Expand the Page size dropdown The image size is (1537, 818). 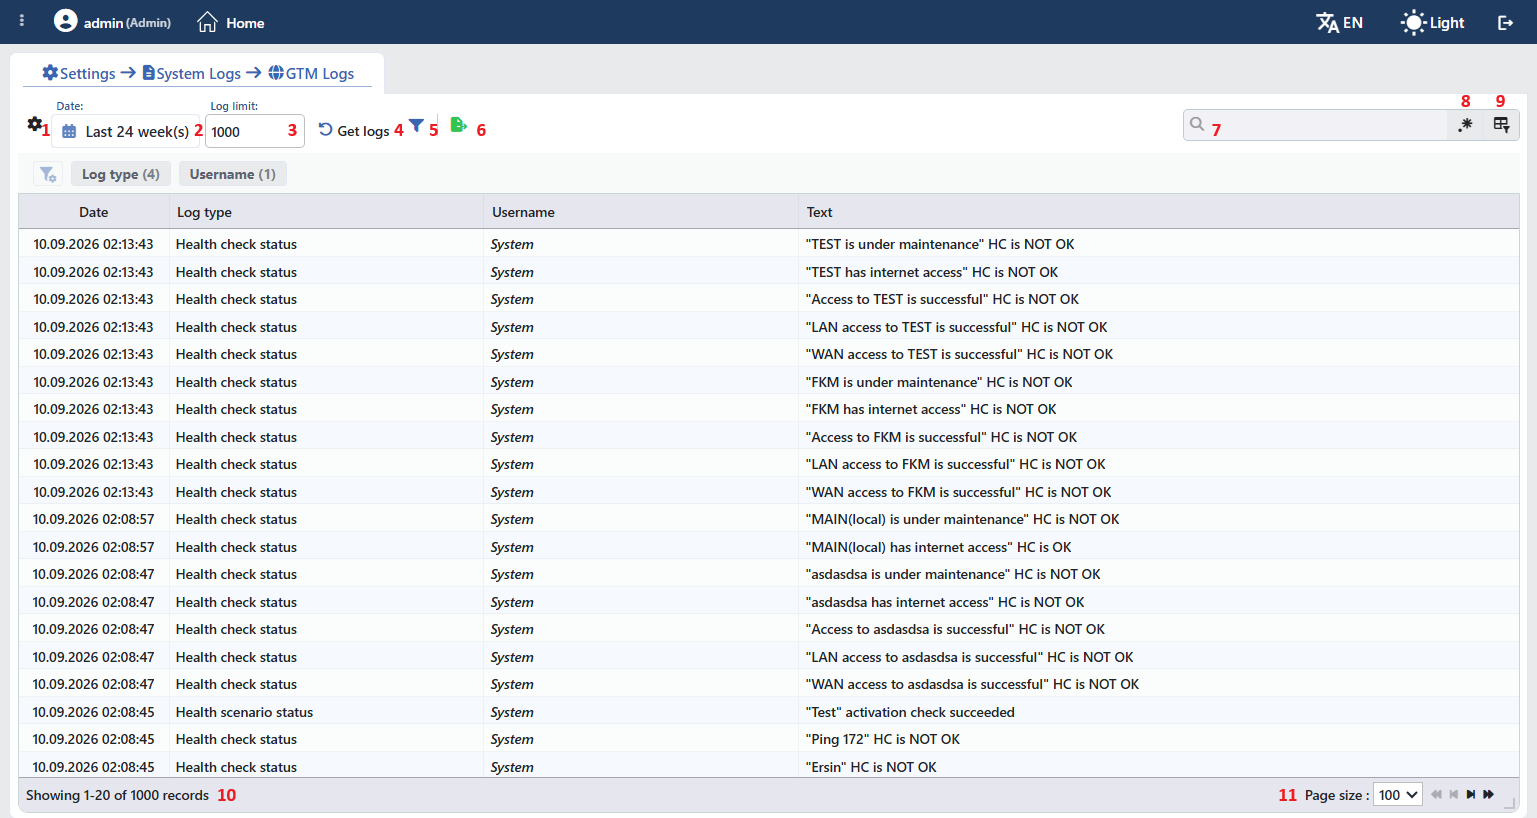coord(1398,795)
